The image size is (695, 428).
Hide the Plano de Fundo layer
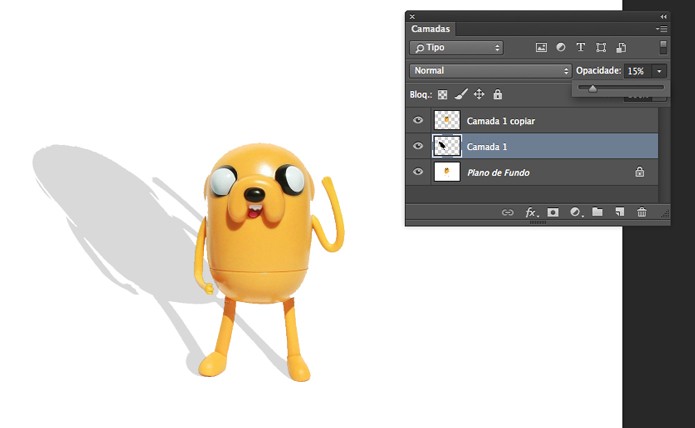coord(418,171)
